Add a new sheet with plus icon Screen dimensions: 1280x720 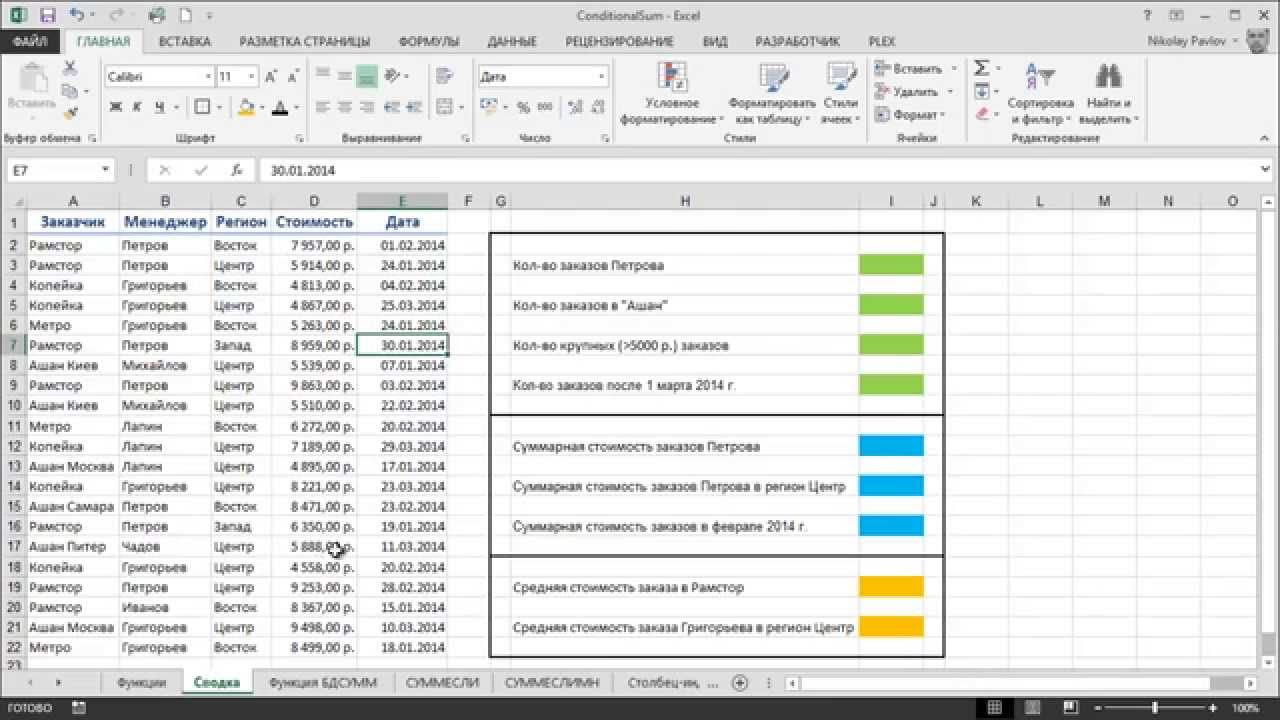coord(740,683)
